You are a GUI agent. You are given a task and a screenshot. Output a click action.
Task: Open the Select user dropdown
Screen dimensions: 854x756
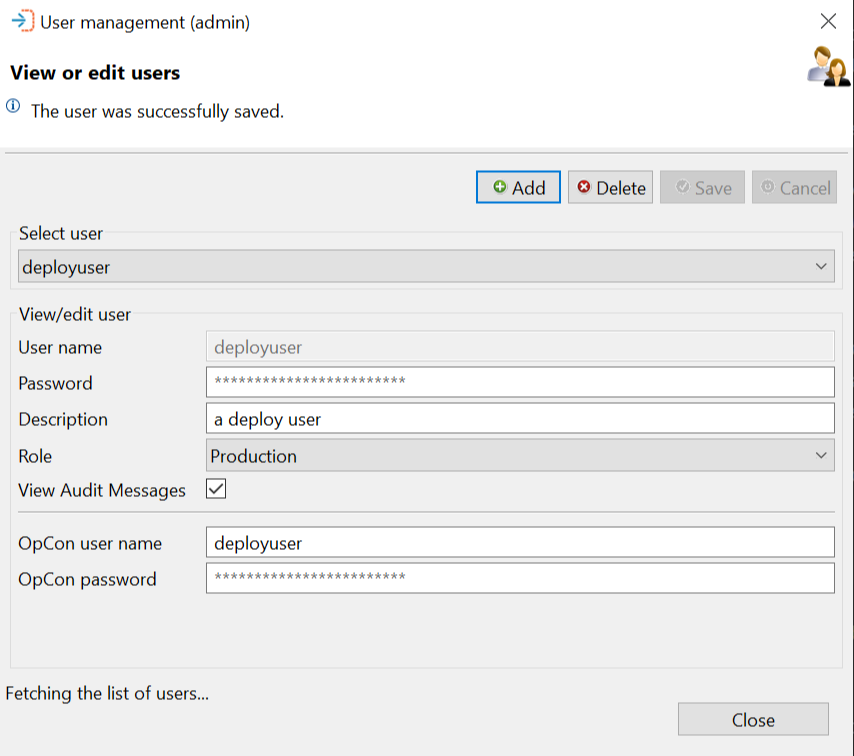point(426,266)
